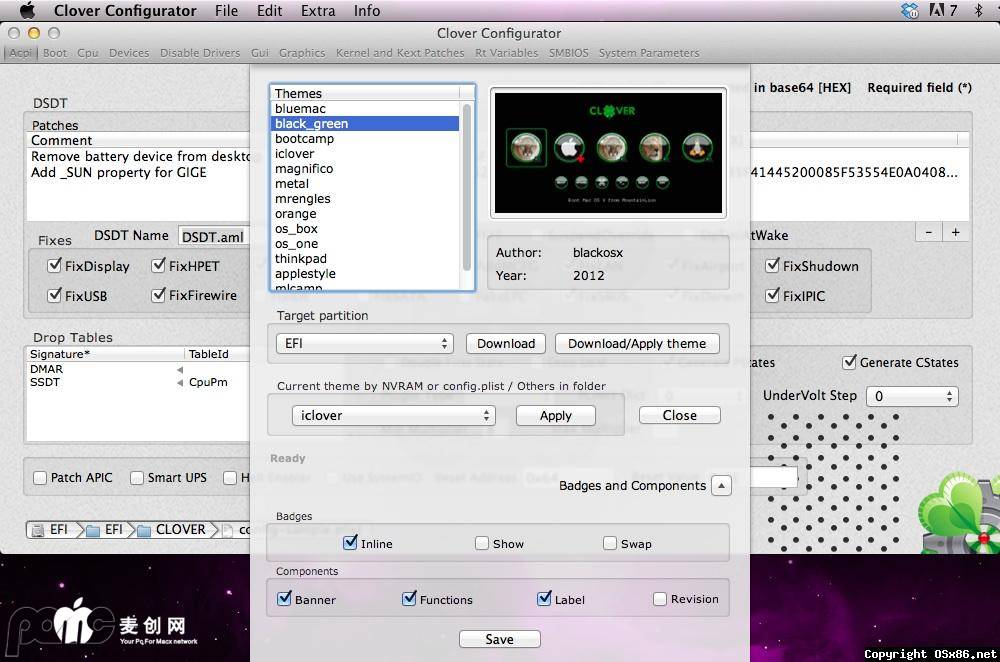Toggle the FixHPET checkbox
This screenshot has width=1000, height=662.
pos(160,266)
